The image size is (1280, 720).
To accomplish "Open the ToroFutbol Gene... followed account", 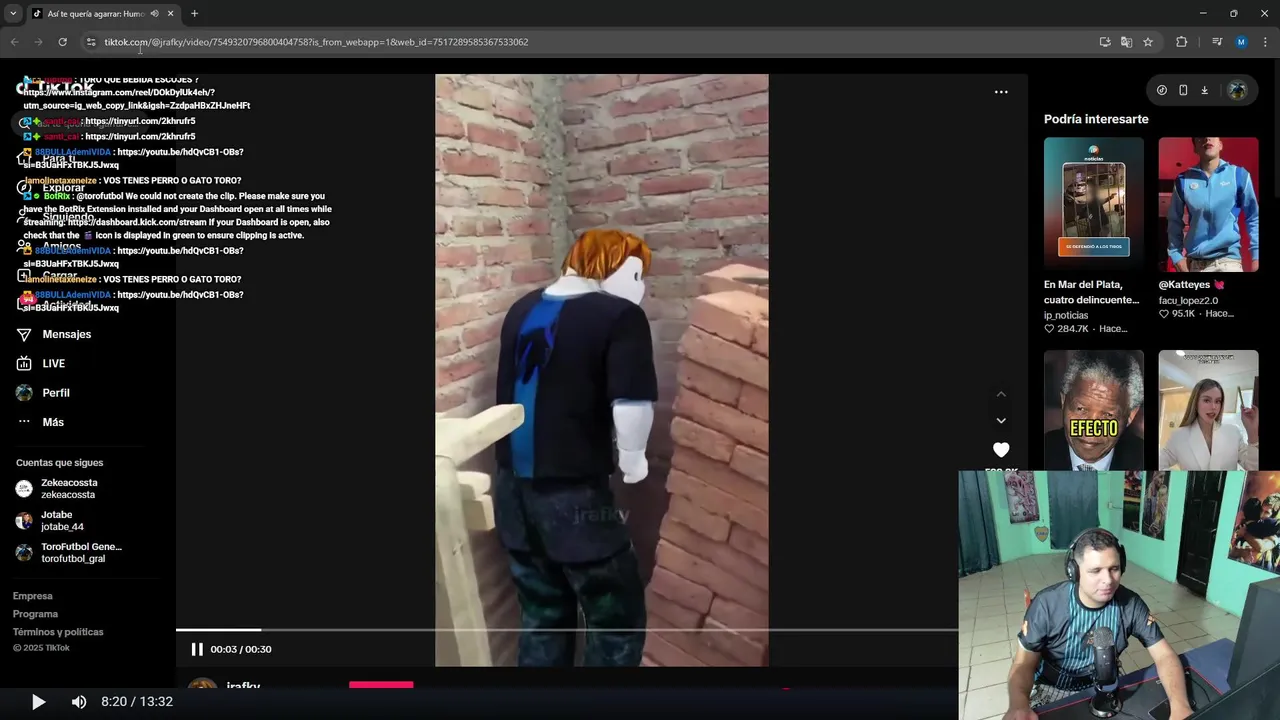I will (81, 553).
